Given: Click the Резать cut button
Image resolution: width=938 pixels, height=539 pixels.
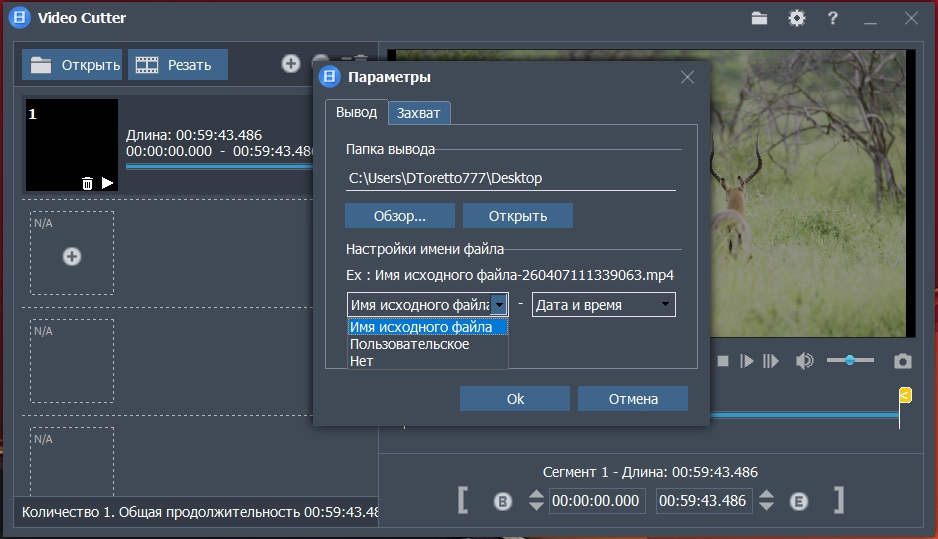Looking at the screenshot, I should 178,65.
